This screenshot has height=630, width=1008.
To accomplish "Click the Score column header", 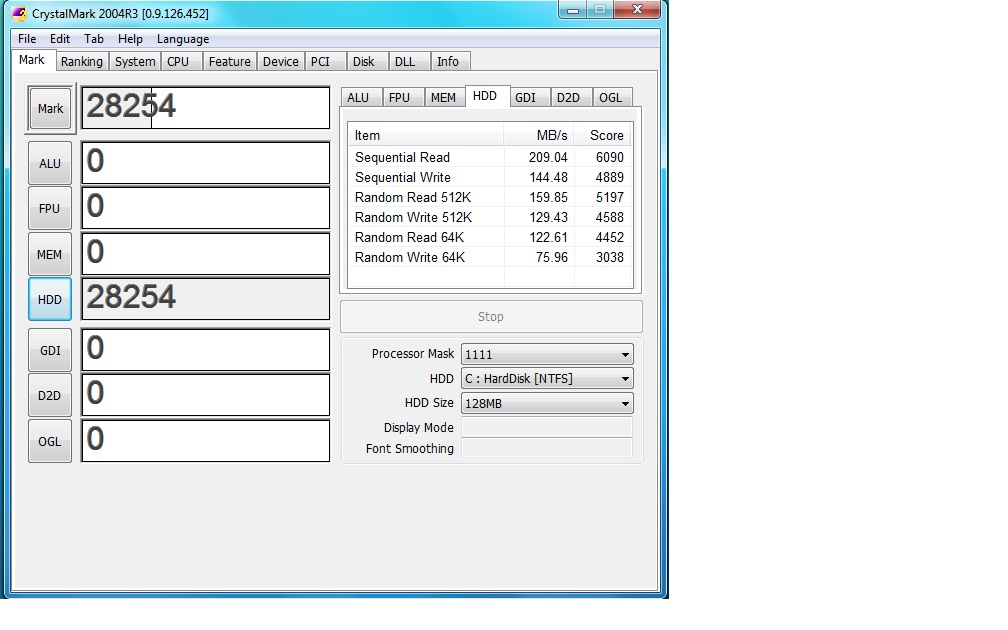I will tap(603, 136).
